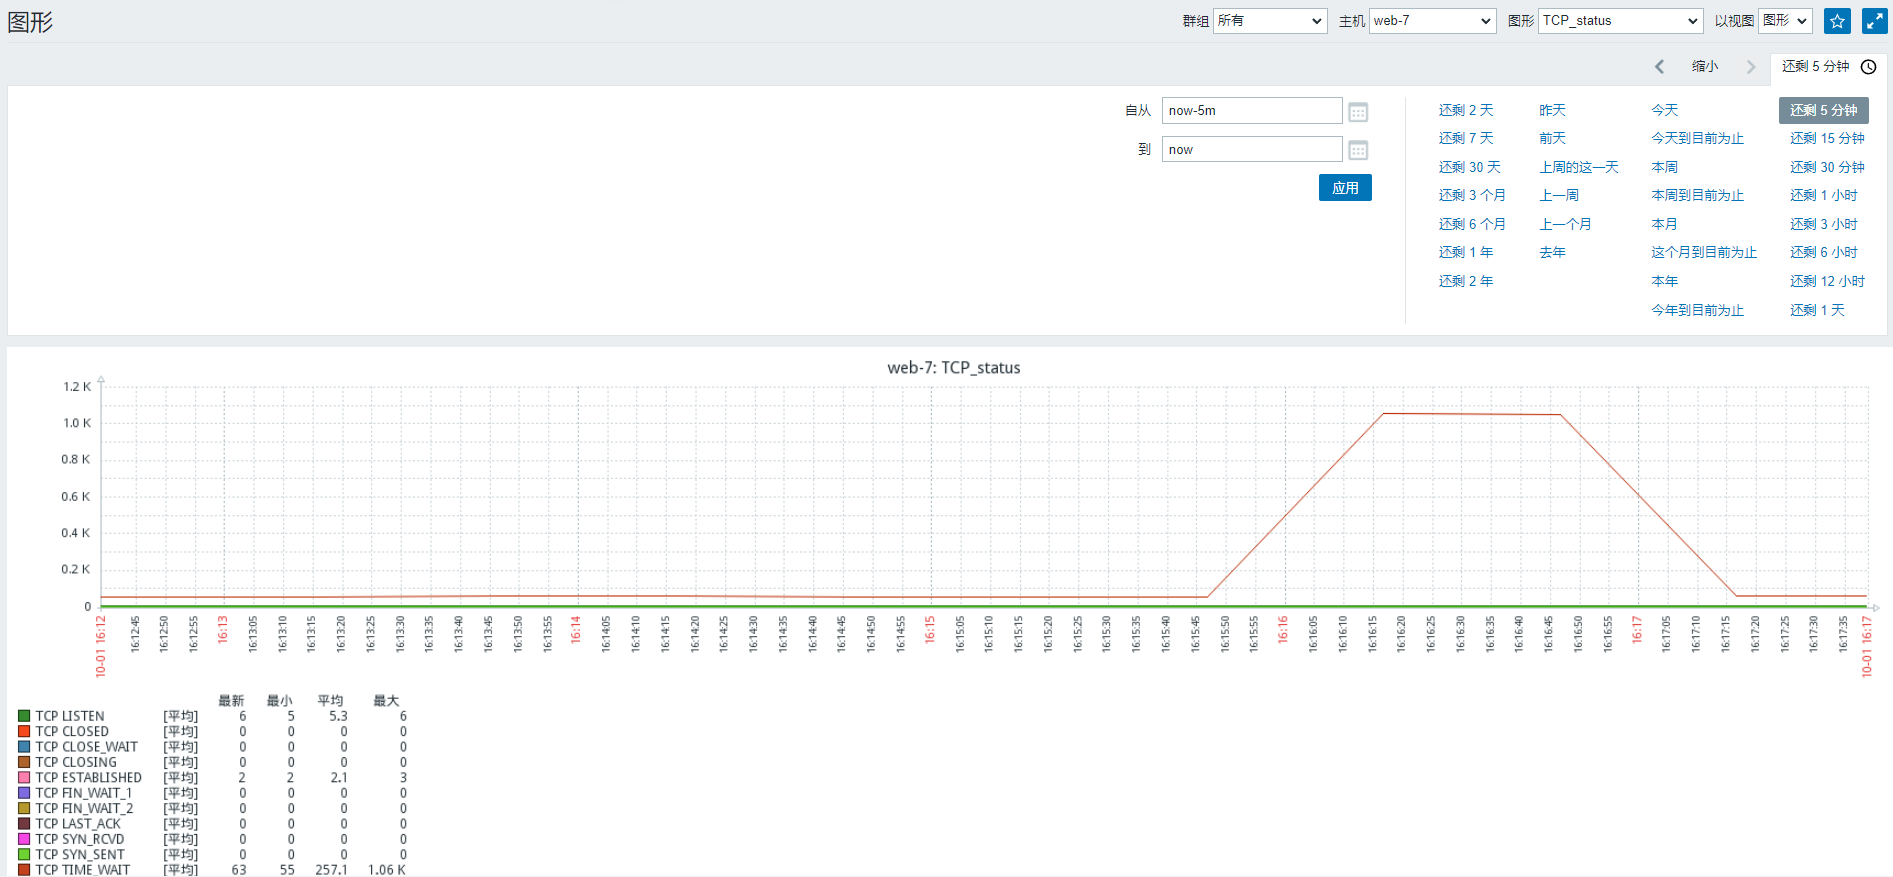The width and height of the screenshot is (1893, 877).
Task: Open the 主机 dropdown showing web-7
Action: (x=1433, y=21)
